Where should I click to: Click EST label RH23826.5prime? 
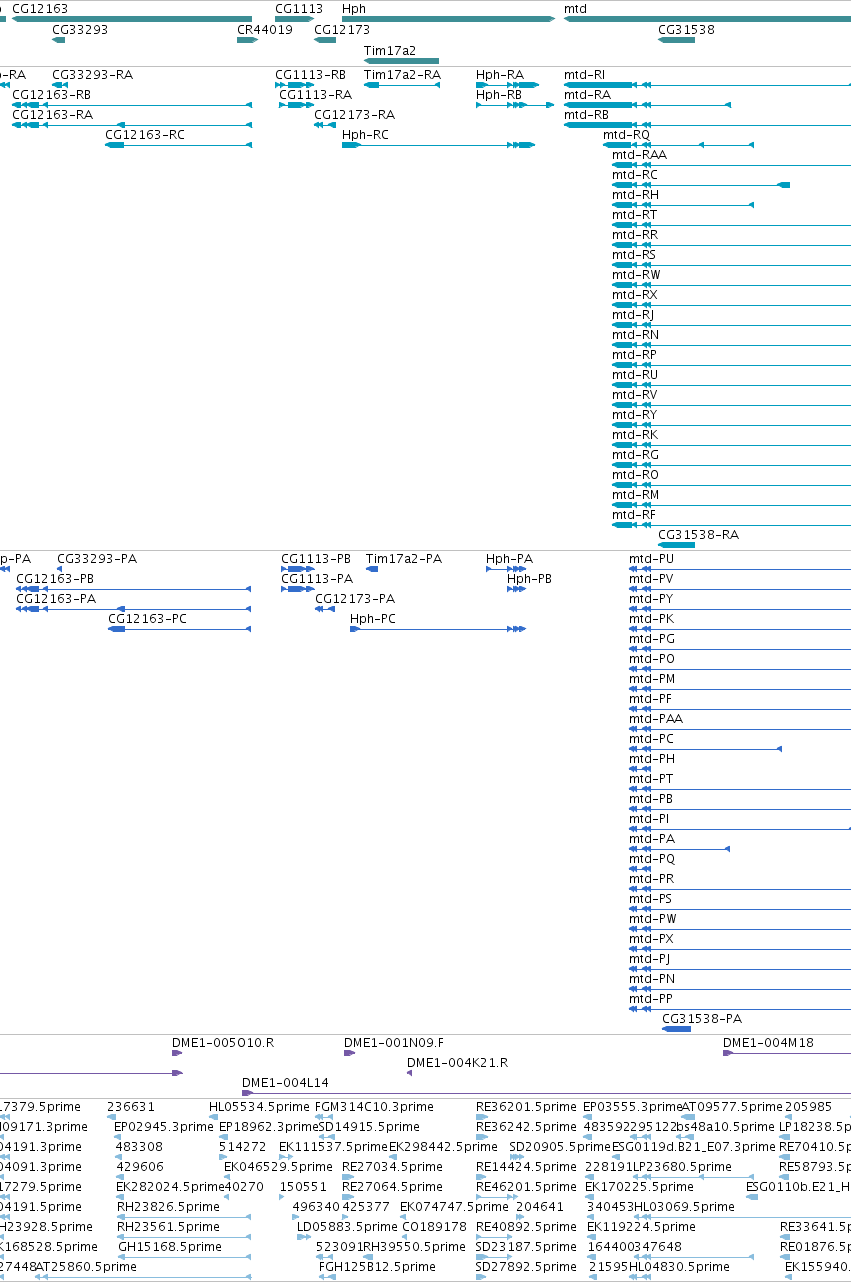(x=168, y=1207)
